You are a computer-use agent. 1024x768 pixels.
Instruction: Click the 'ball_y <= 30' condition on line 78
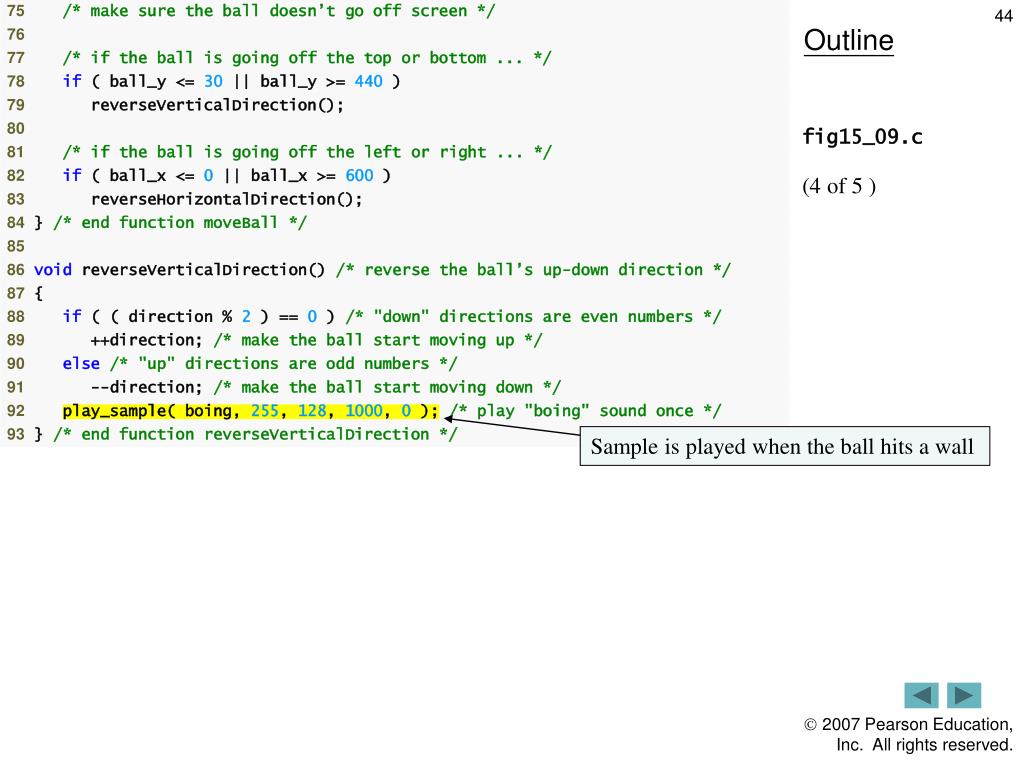pyautogui.click(x=166, y=82)
